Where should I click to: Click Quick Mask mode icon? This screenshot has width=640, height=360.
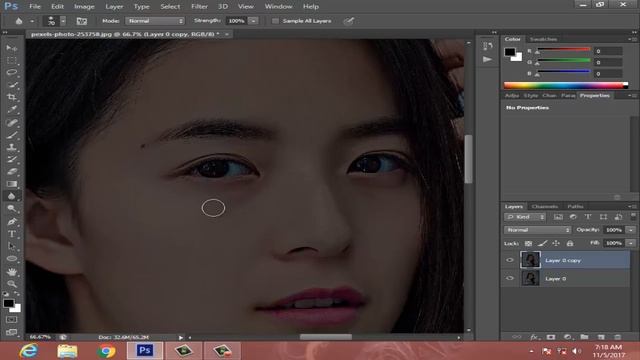pos(11,320)
